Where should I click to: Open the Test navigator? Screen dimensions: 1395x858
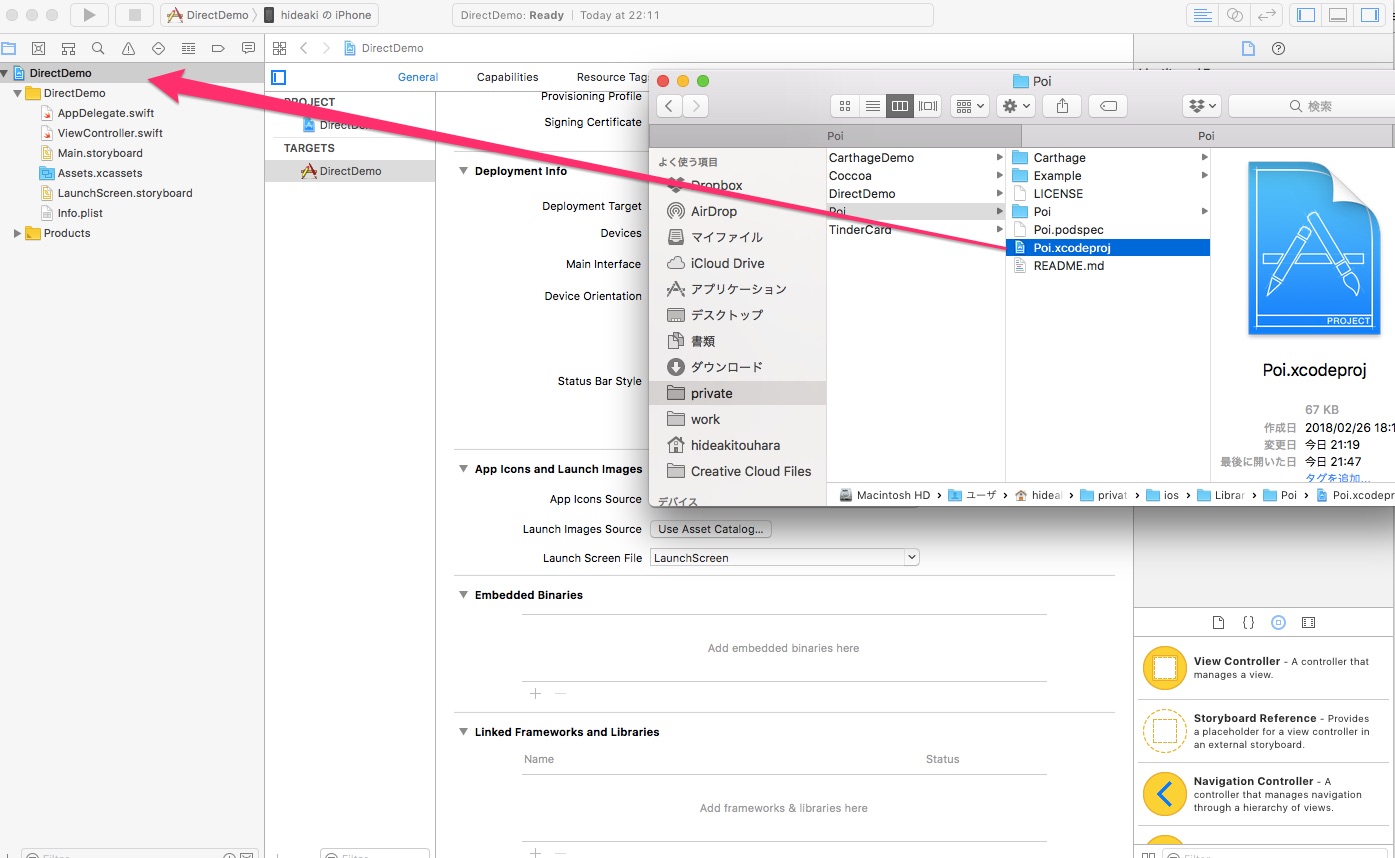158,48
